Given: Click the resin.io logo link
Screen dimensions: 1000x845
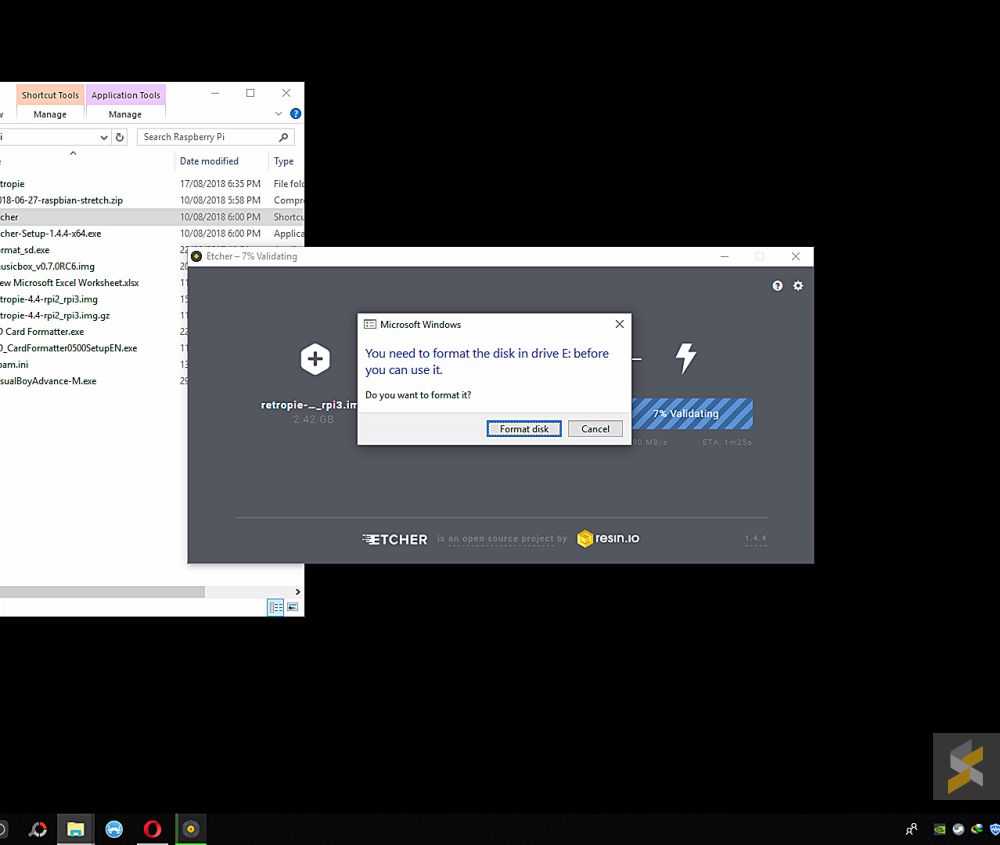Looking at the screenshot, I should click(608, 538).
